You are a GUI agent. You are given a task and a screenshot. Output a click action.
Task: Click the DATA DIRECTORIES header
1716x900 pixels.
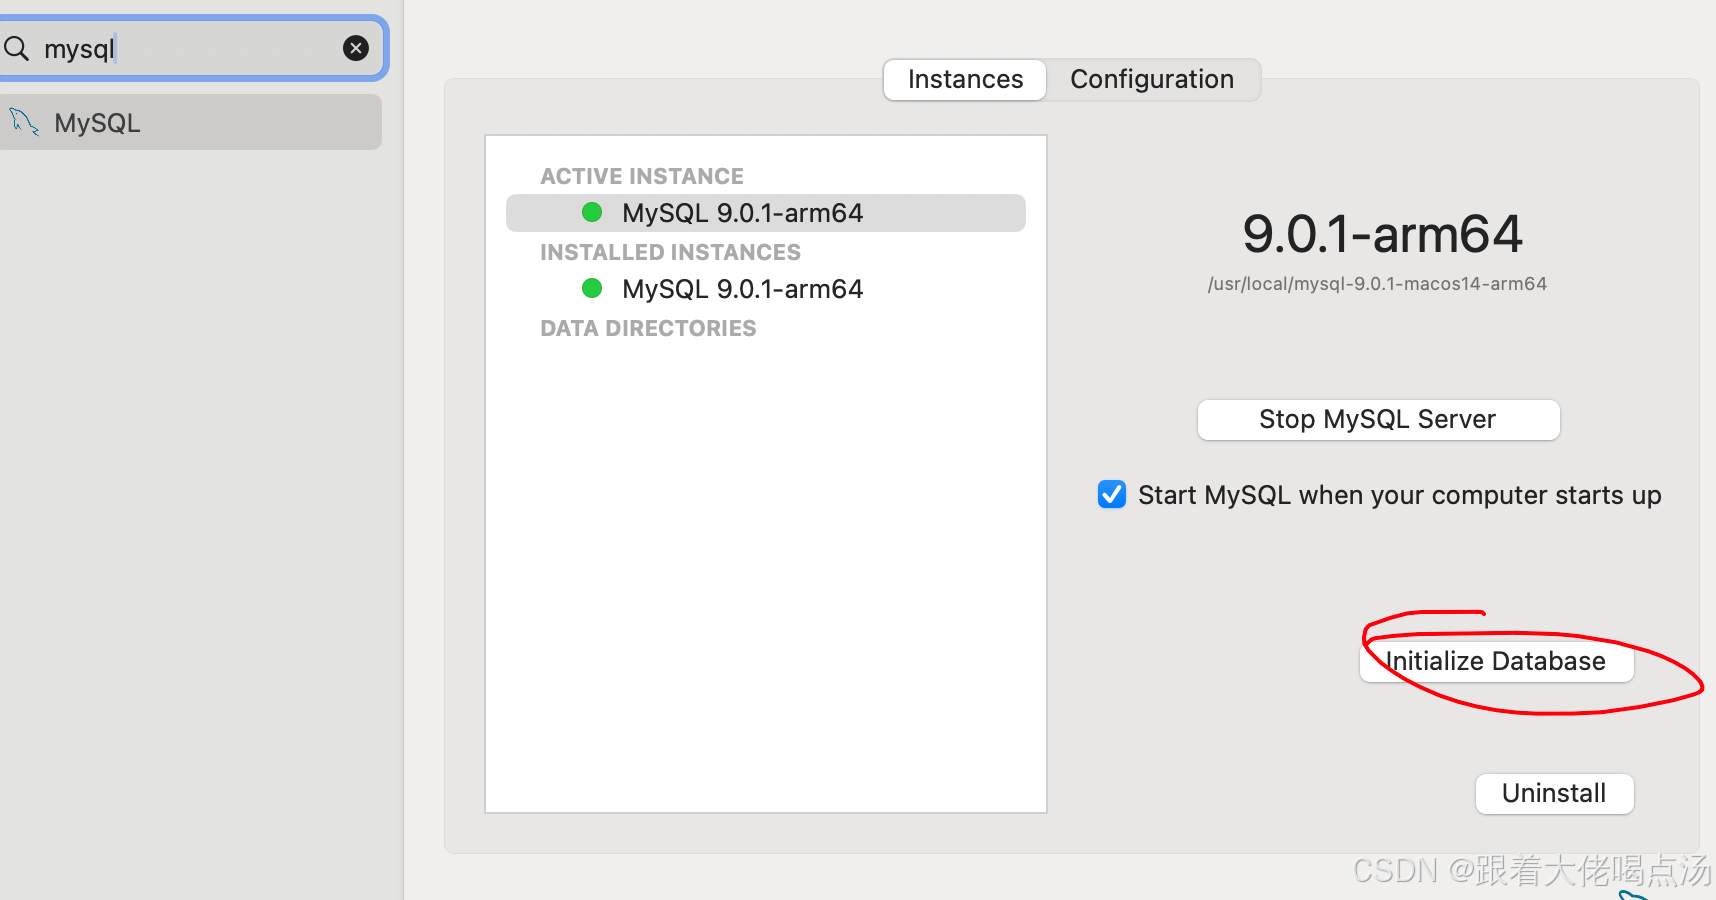648,328
